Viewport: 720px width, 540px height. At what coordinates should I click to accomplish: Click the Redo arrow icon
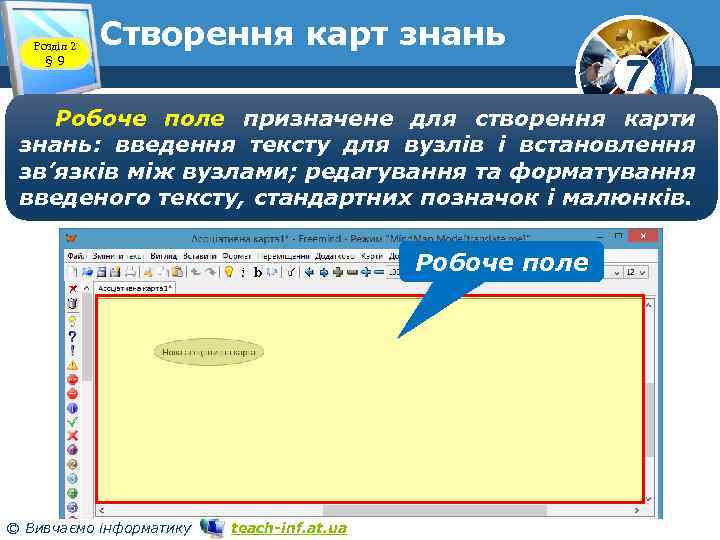[210, 272]
